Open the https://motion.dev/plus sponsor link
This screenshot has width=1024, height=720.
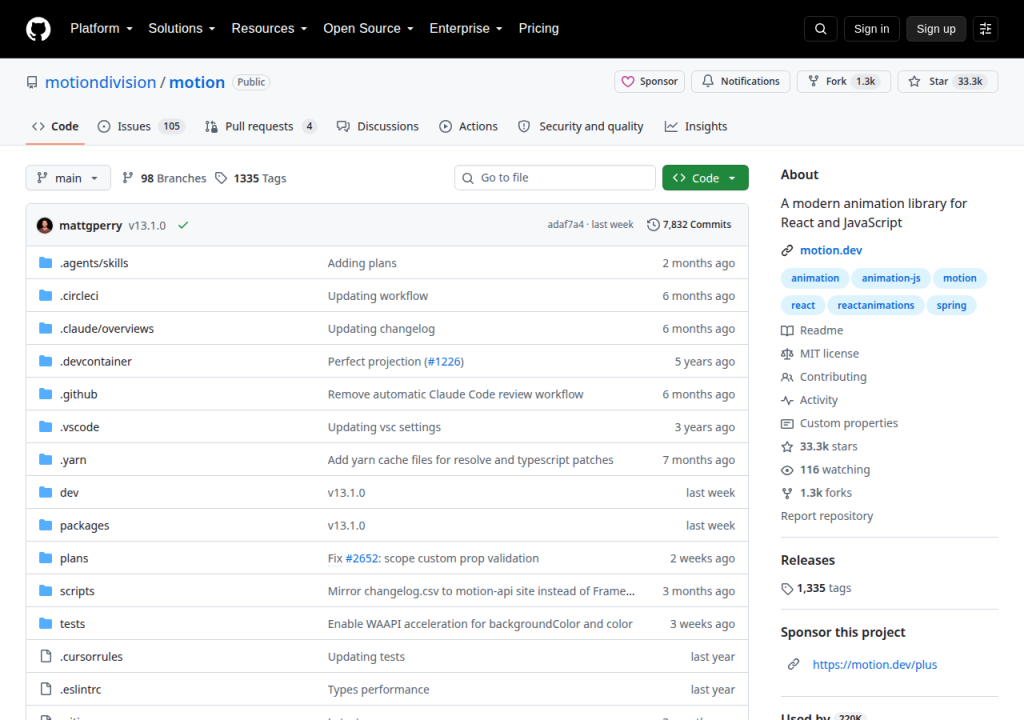pyautogui.click(x=874, y=664)
